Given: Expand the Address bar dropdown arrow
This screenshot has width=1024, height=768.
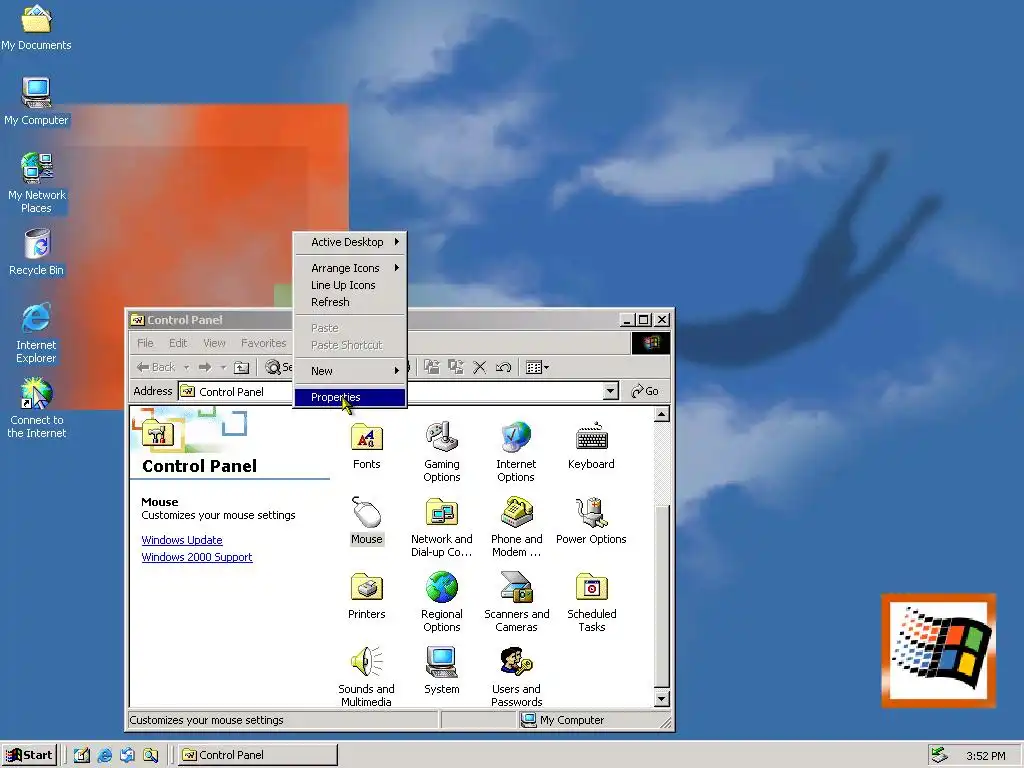Looking at the screenshot, I should (610, 391).
